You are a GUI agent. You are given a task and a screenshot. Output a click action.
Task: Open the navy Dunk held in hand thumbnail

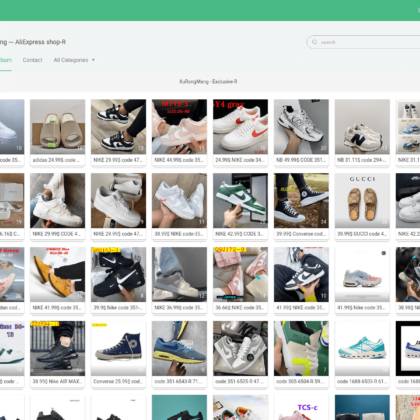tap(301, 274)
